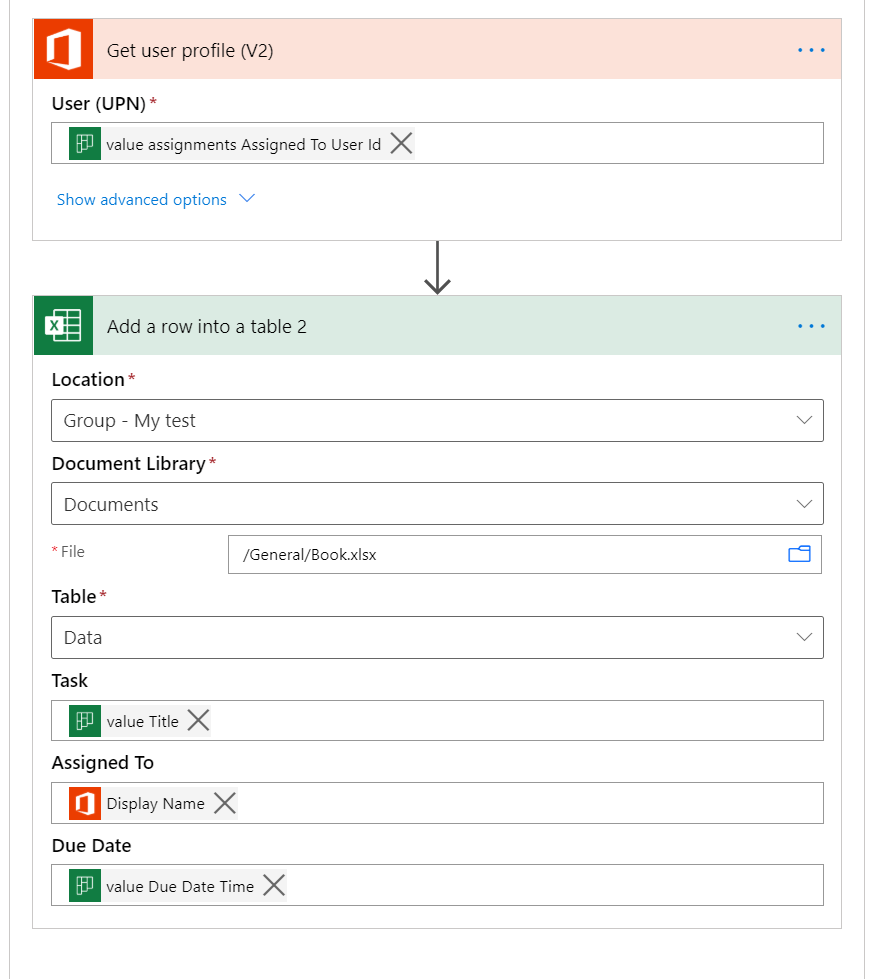This screenshot has width=879, height=979.
Task: Click Office icon on Display Name token
Action: [85, 803]
